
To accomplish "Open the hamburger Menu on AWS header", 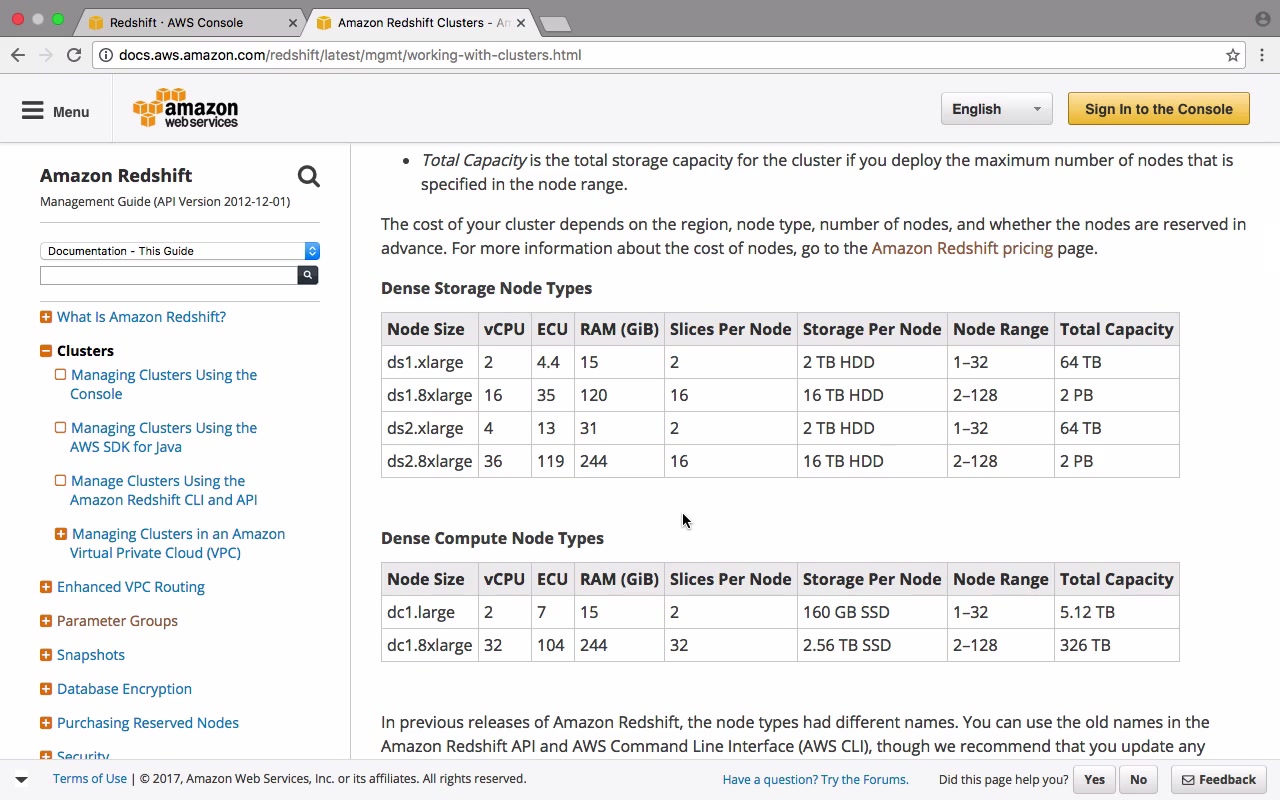I will (56, 111).
